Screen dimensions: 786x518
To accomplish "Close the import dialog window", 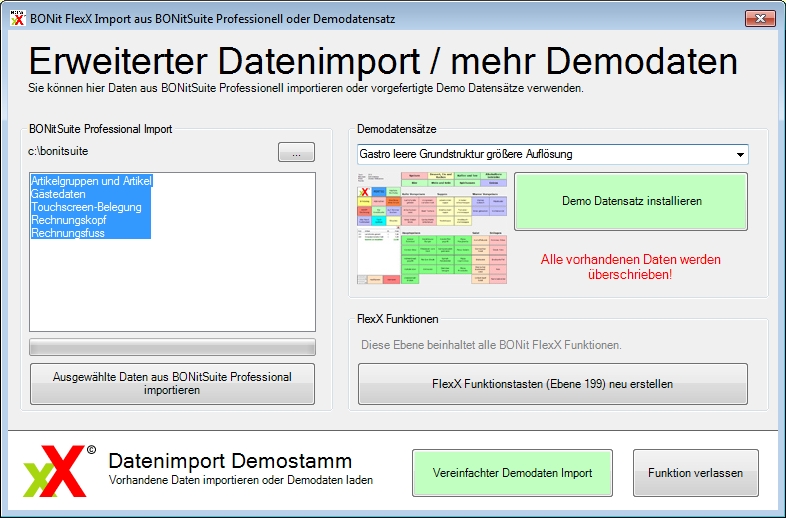I will (x=760, y=19).
